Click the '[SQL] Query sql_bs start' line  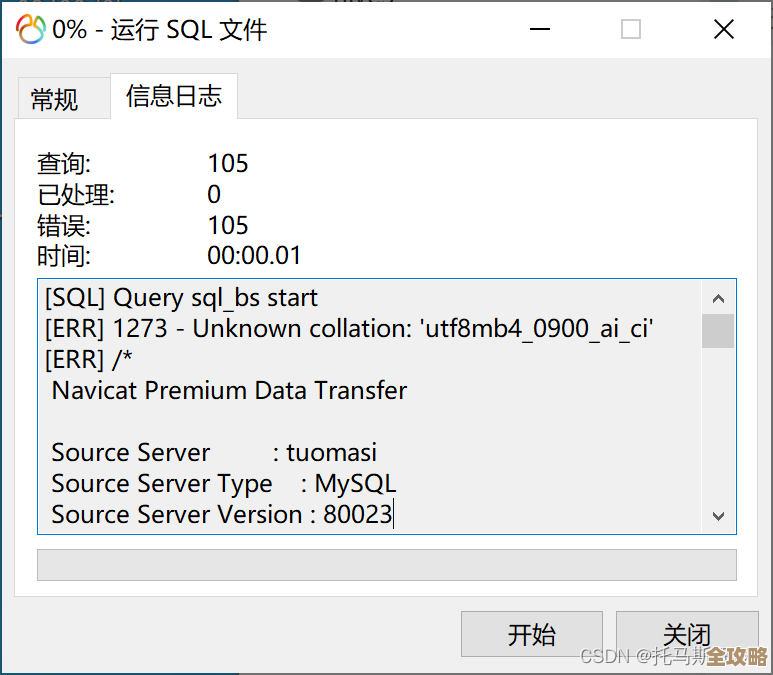[181, 298]
